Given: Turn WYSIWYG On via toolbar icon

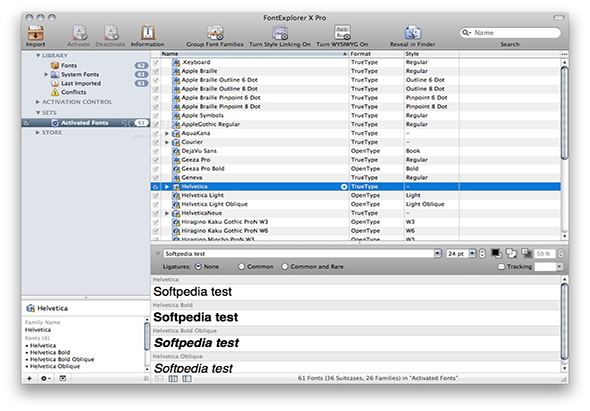Looking at the screenshot, I should pyautogui.click(x=342, y=33).
